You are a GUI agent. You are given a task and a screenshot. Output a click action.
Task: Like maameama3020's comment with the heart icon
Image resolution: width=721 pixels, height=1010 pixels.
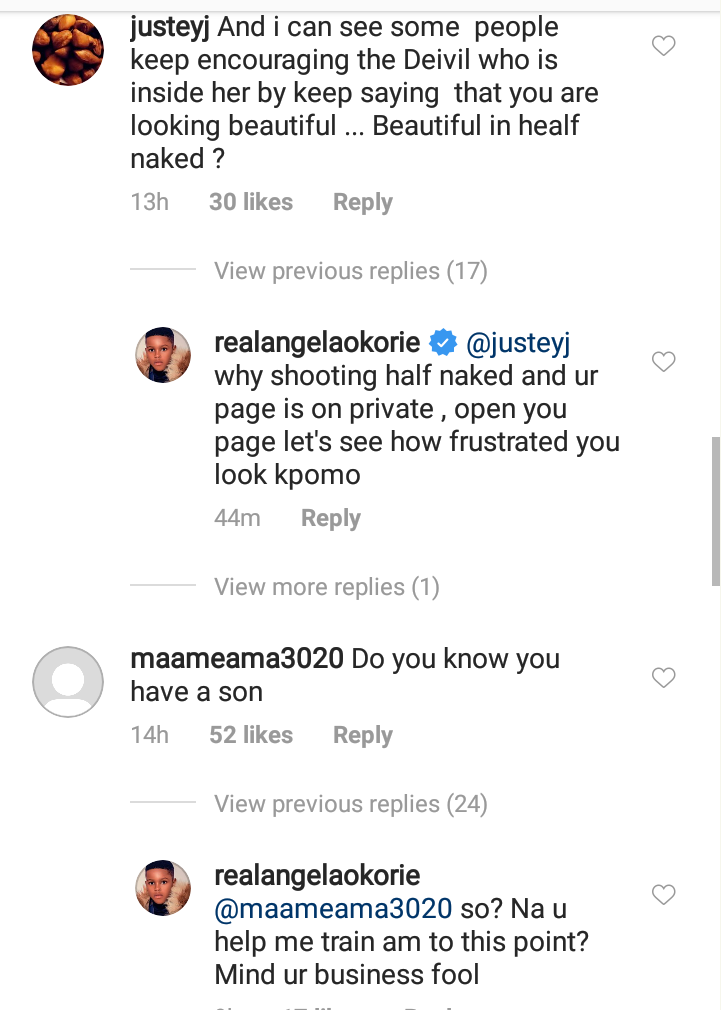click(x=663, y=678)
